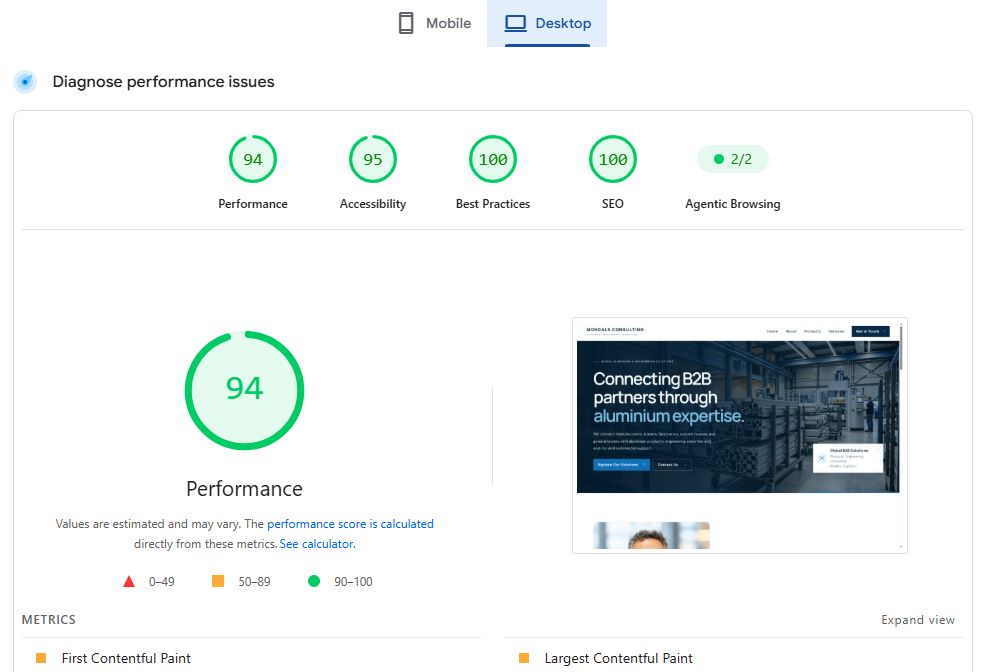The width and height of the screenshot is (987, 672).
Task: Click the 'Diagnose performance issues' heading
Action: (x=163, y=82)
